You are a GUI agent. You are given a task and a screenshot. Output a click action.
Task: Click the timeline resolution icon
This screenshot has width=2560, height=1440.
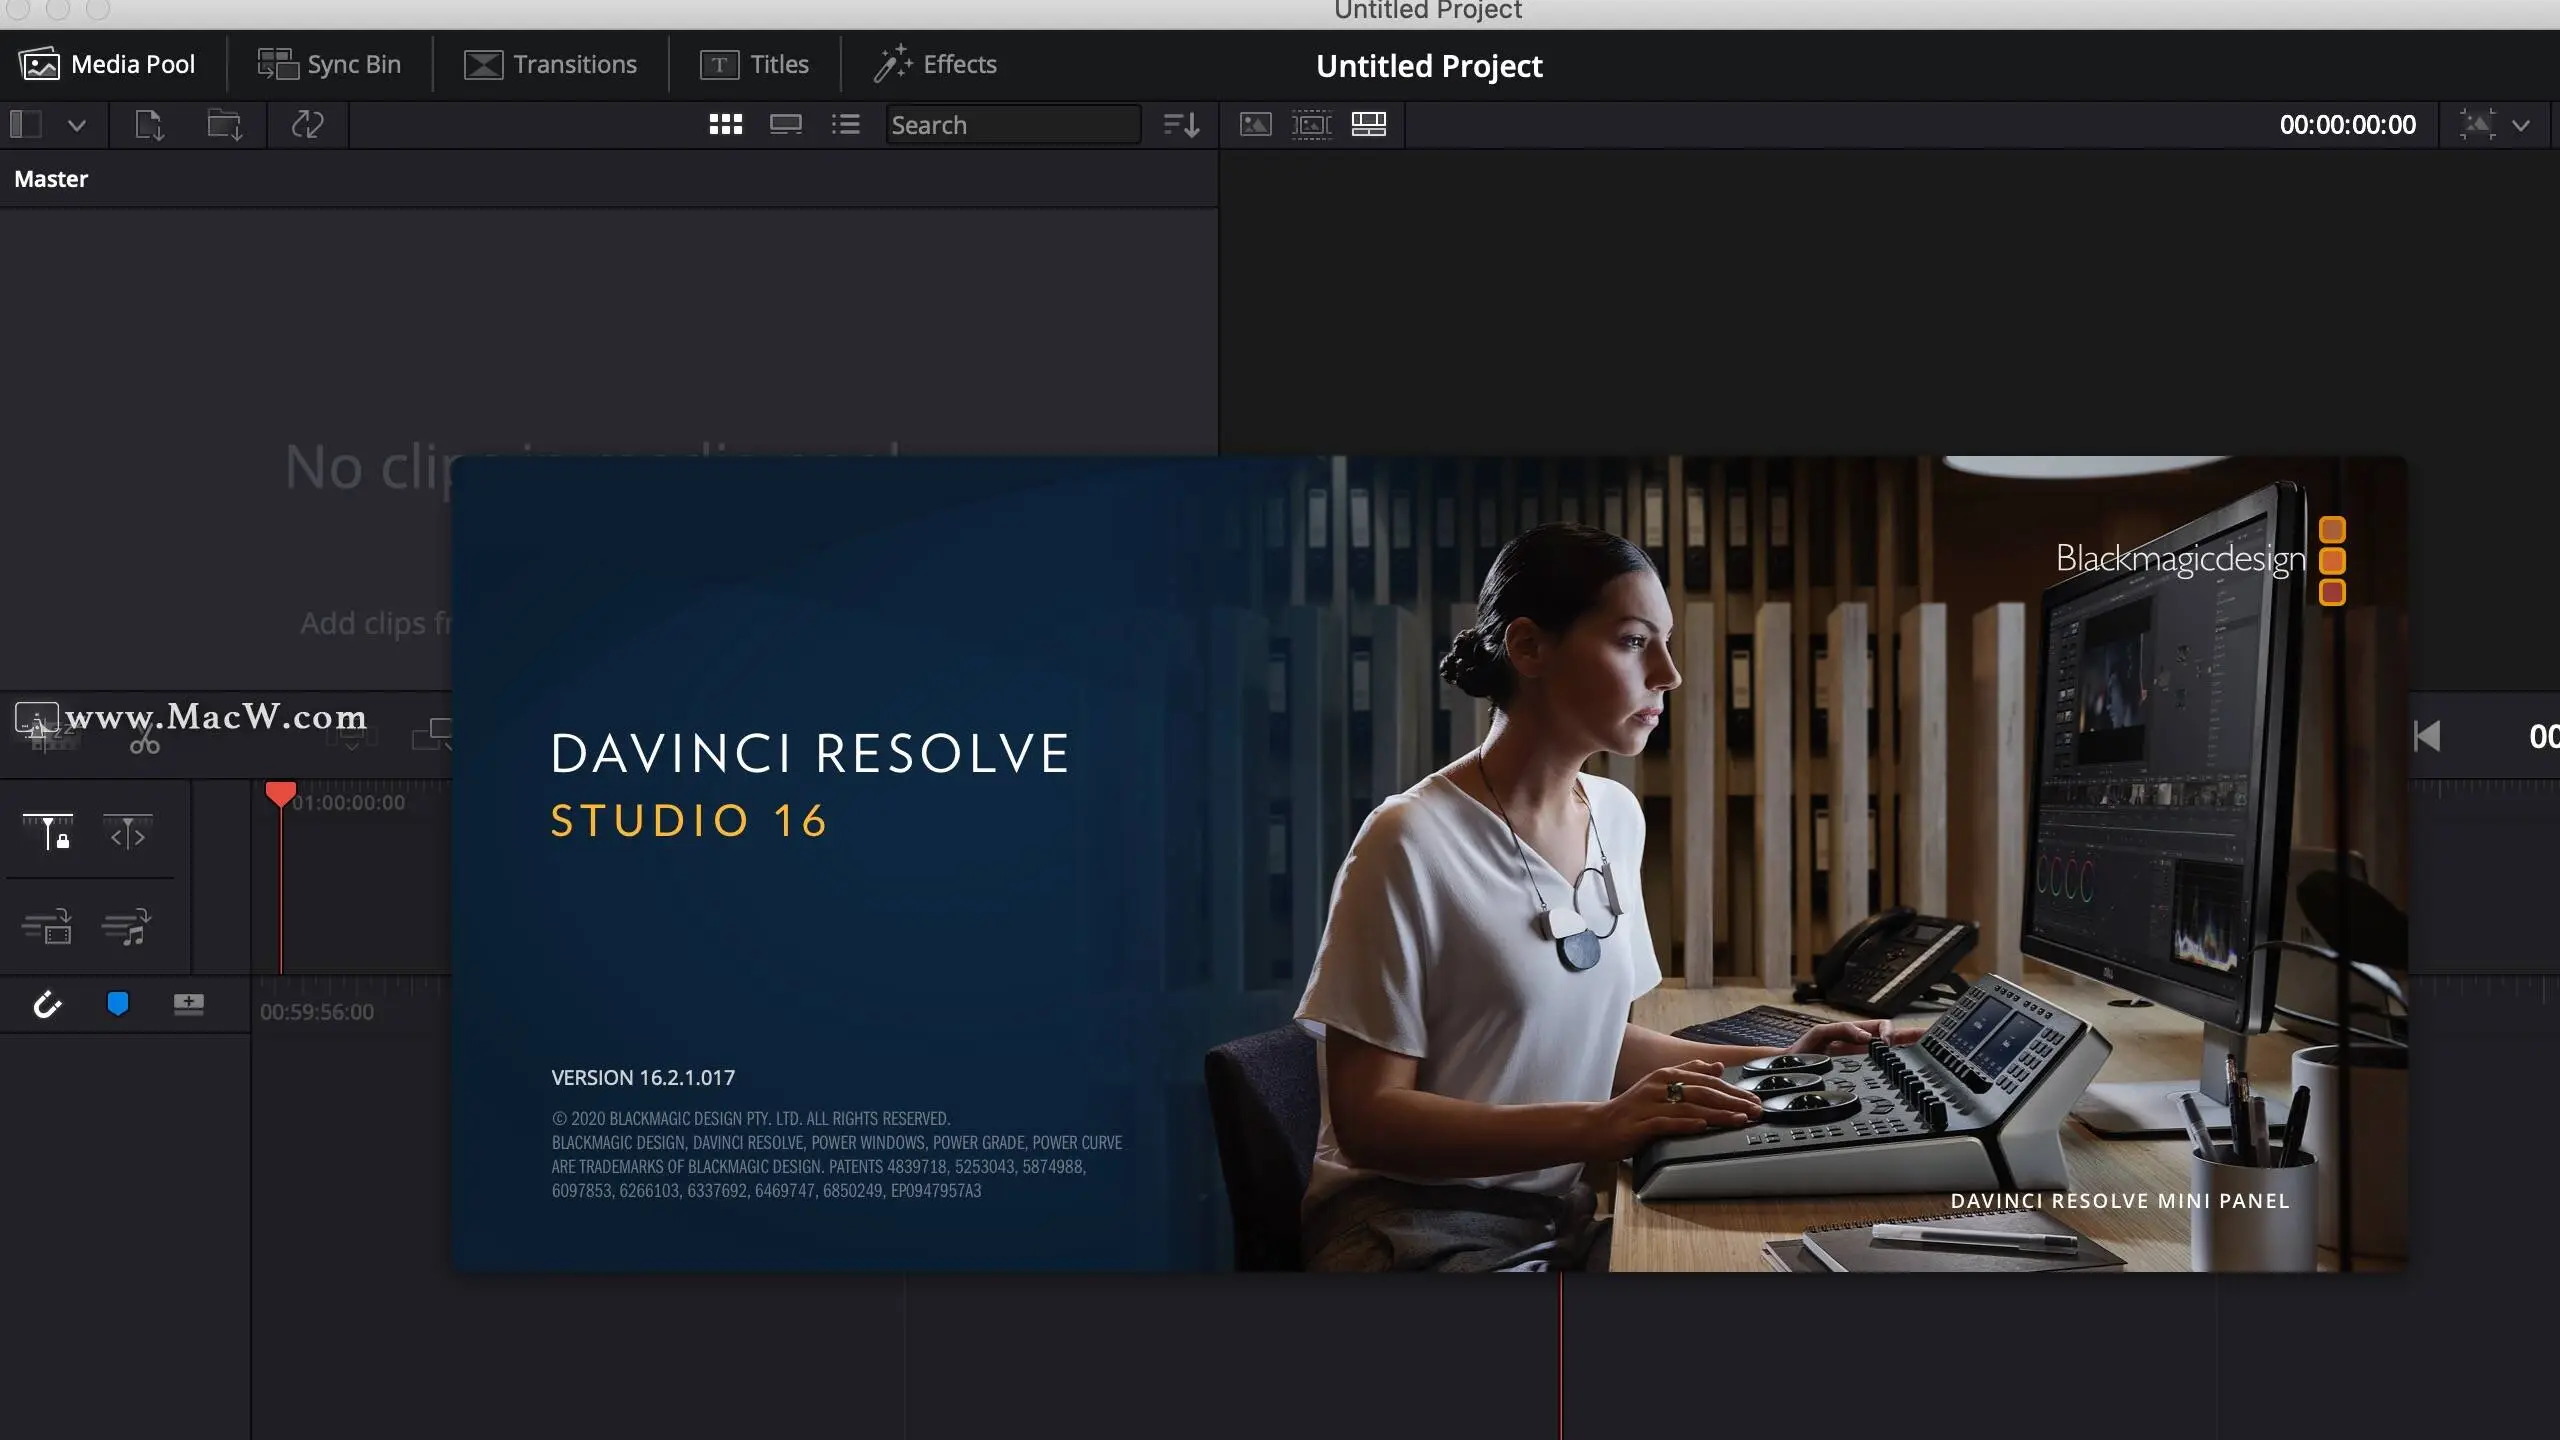[x=2478, y=125]
